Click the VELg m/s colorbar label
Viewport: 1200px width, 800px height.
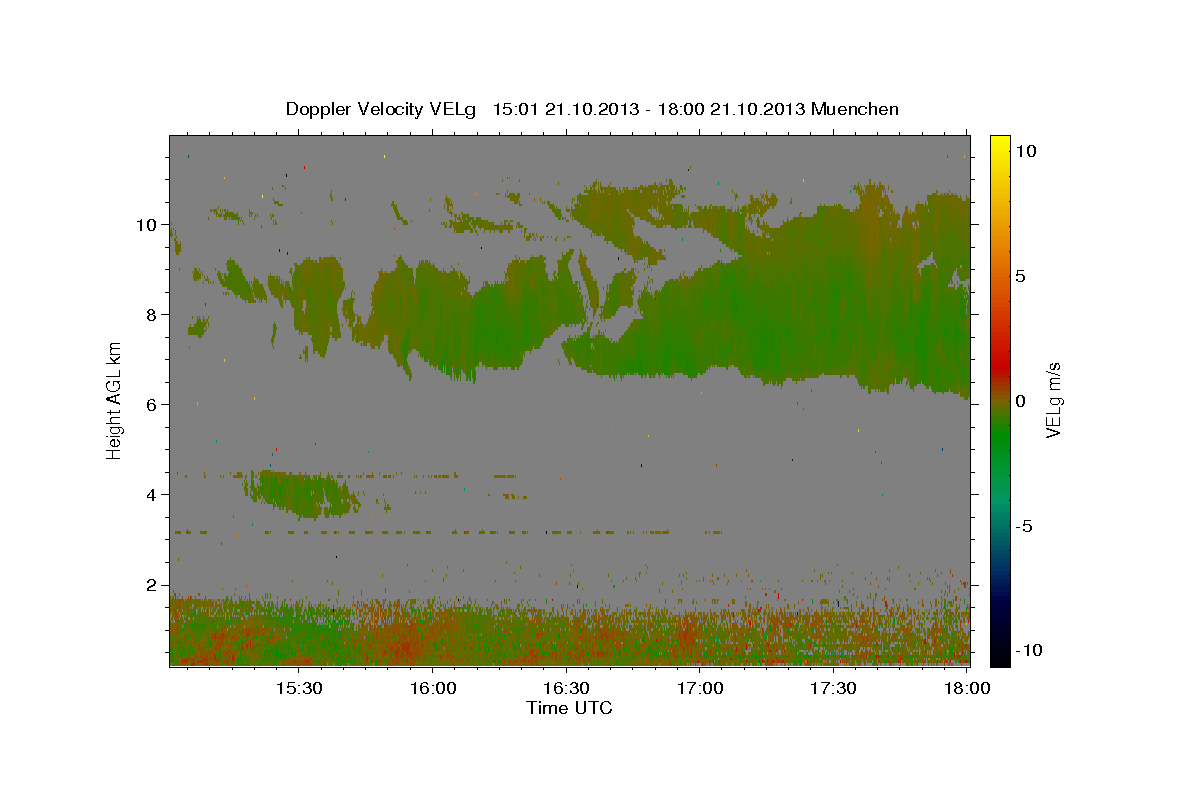pyautogui.click(x=1053, y=400)
